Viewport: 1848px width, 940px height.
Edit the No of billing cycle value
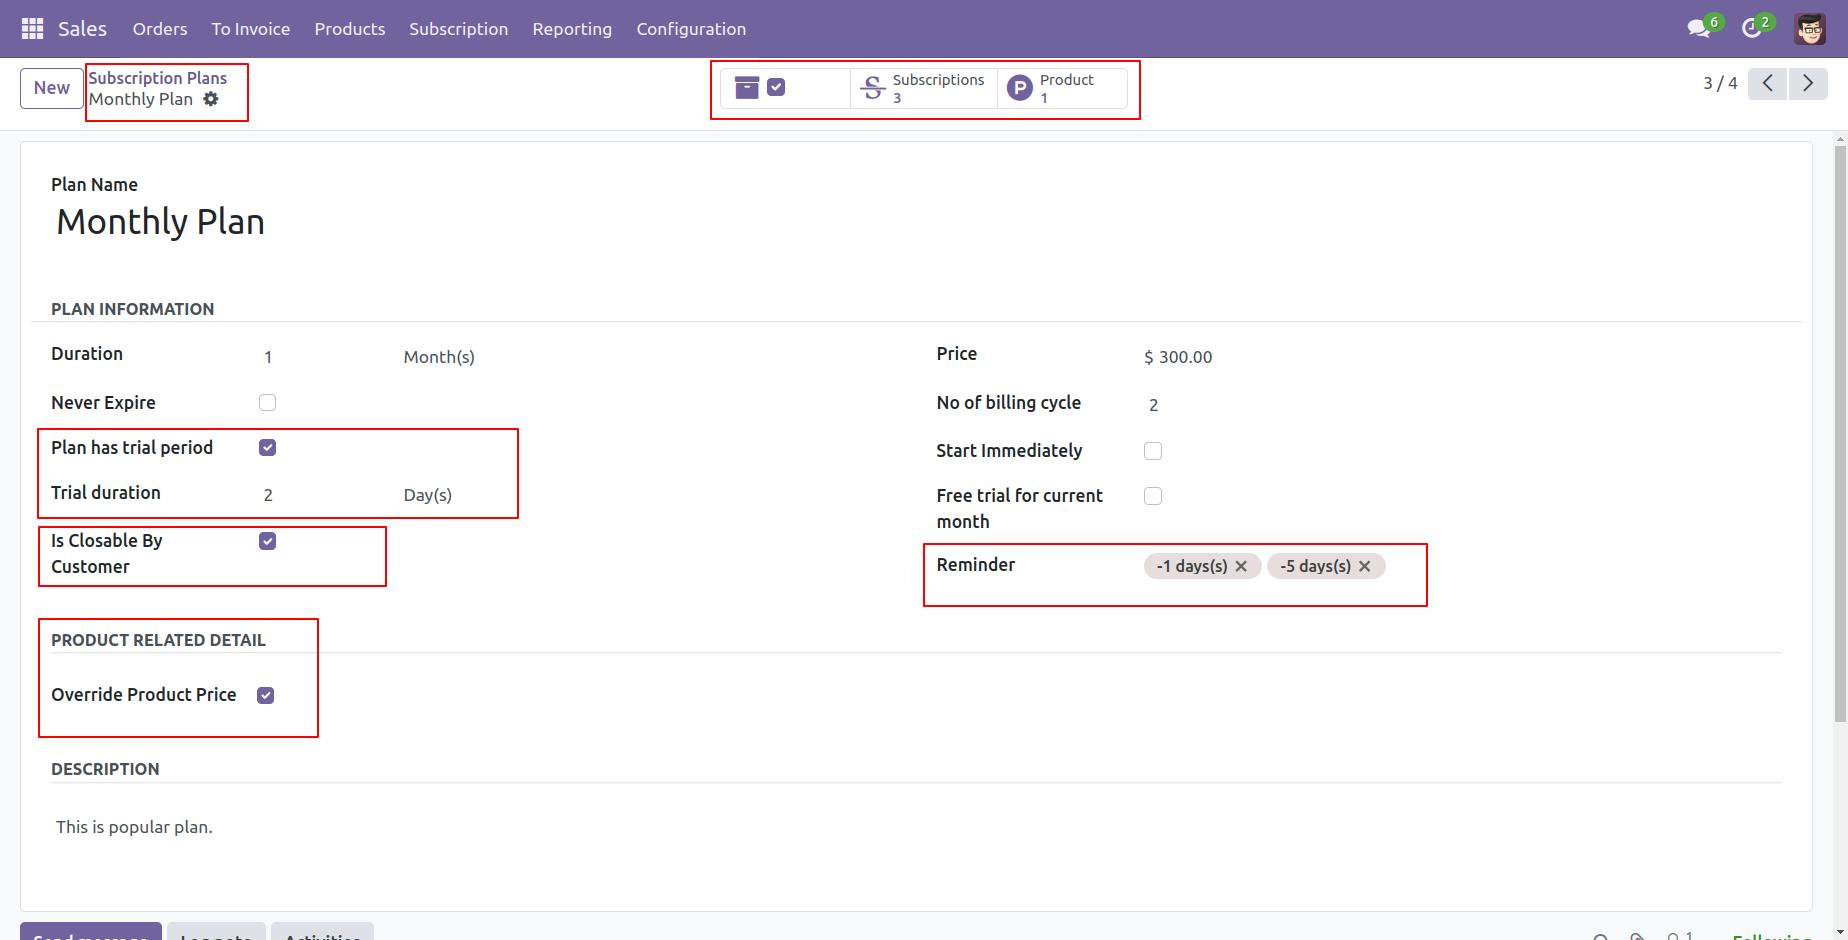(1153, 405)
